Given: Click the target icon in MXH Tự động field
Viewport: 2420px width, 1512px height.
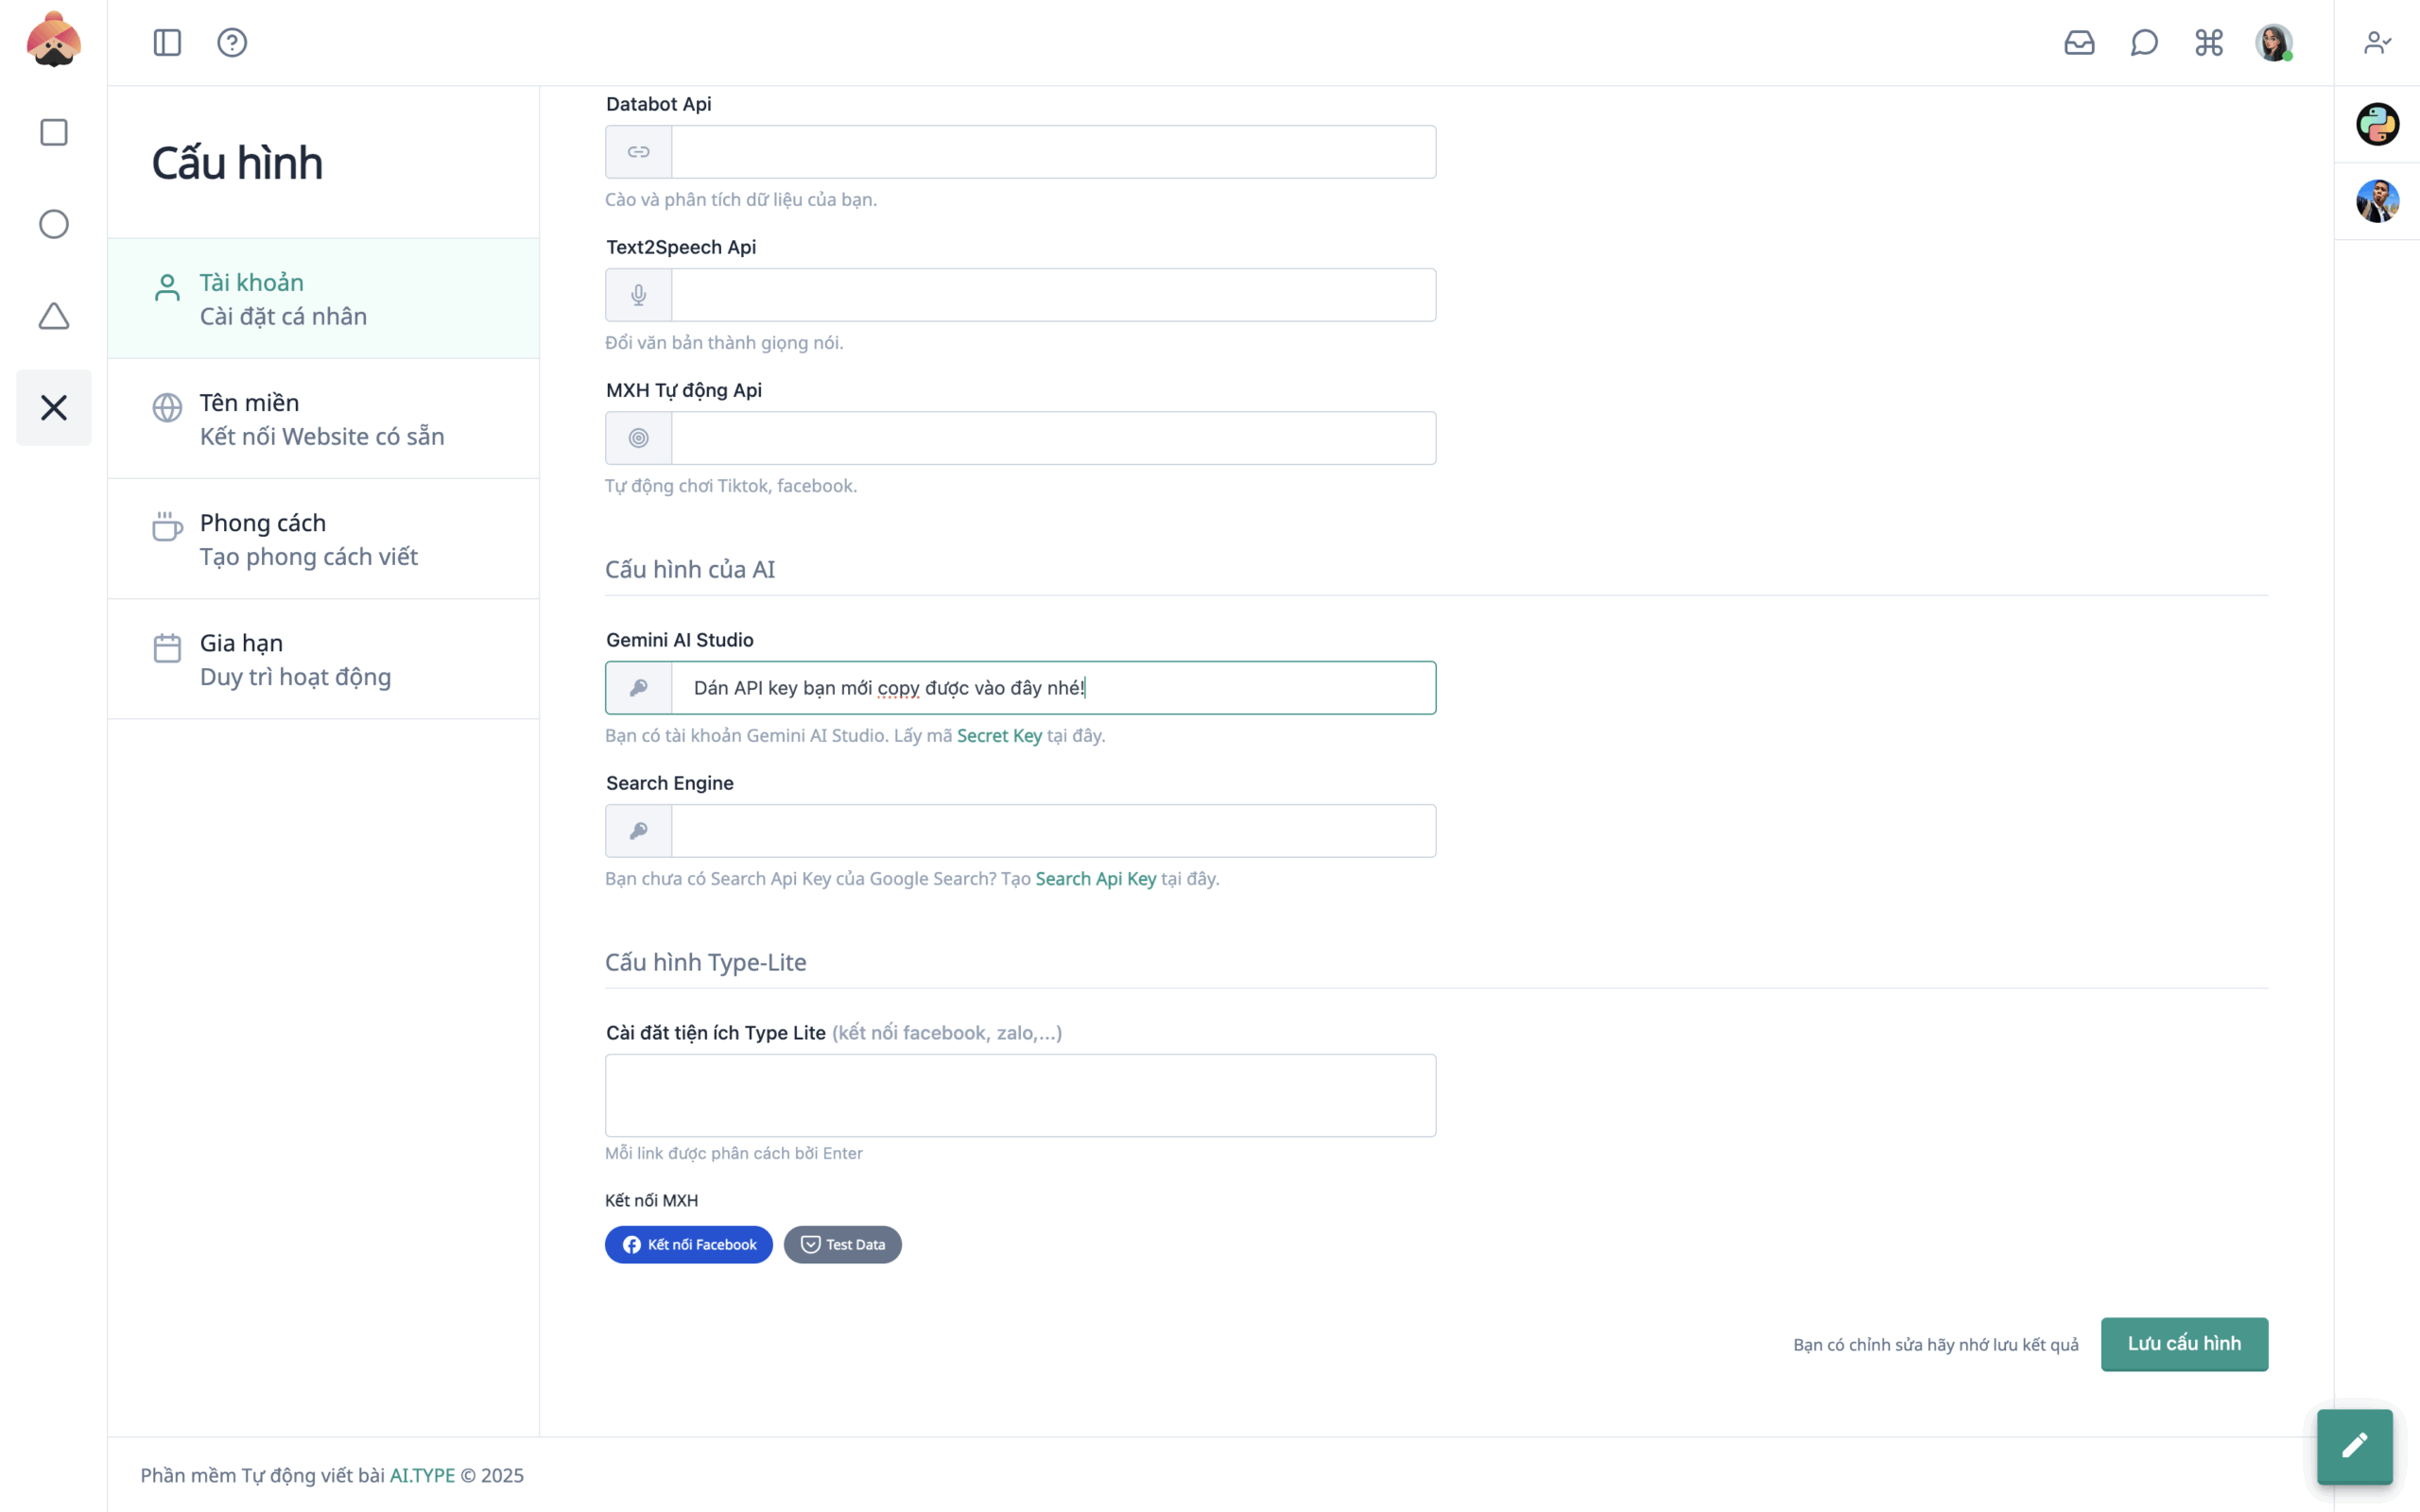Looking at the screenshot, I should pyautogui.click(x=638, y=438).
